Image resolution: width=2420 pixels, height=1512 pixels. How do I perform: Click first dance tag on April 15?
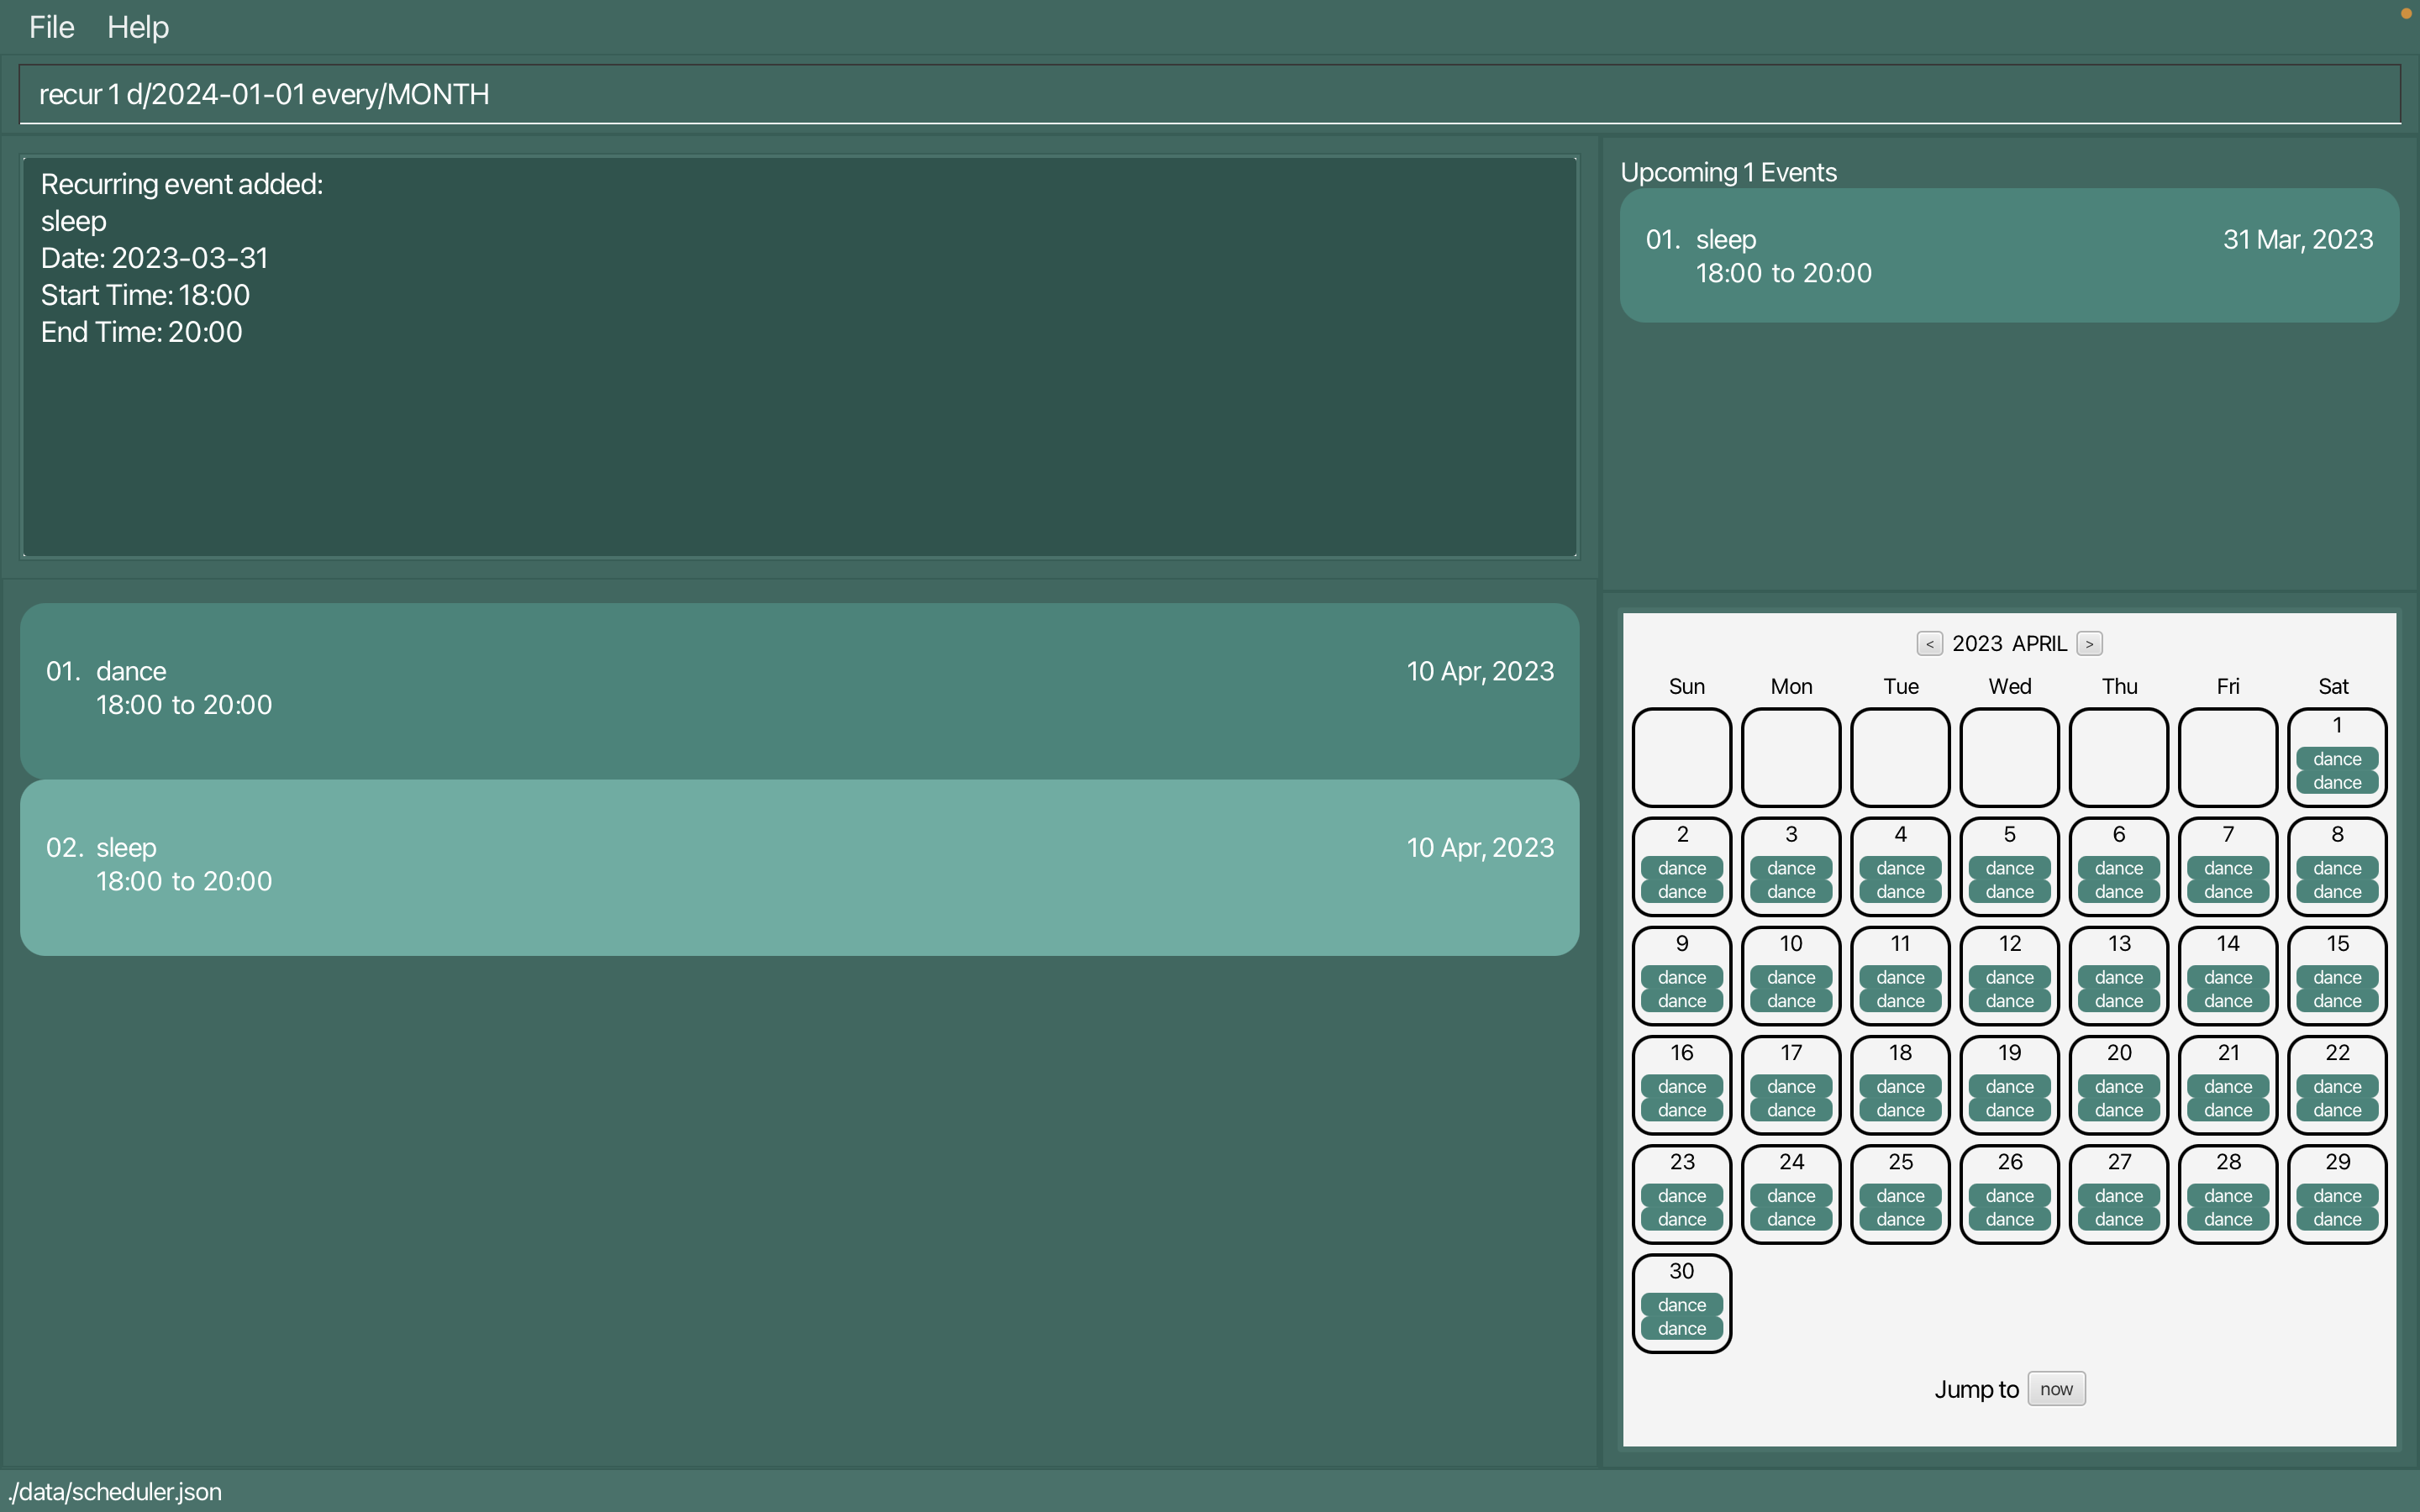point(2337,977)
